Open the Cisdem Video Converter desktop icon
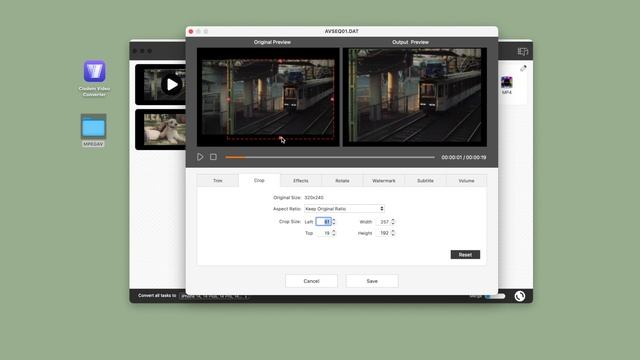 click(x=94, y=71)
